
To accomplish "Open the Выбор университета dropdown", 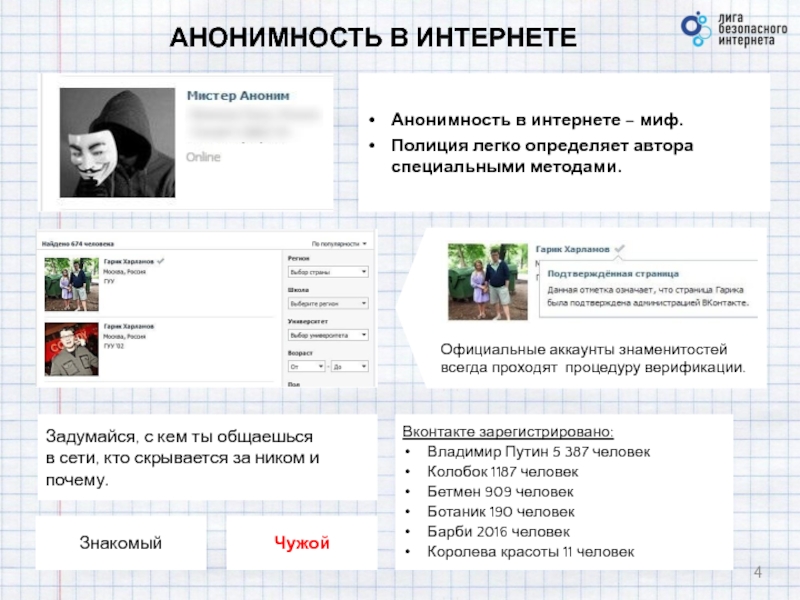I will click(x=328, y=335).
